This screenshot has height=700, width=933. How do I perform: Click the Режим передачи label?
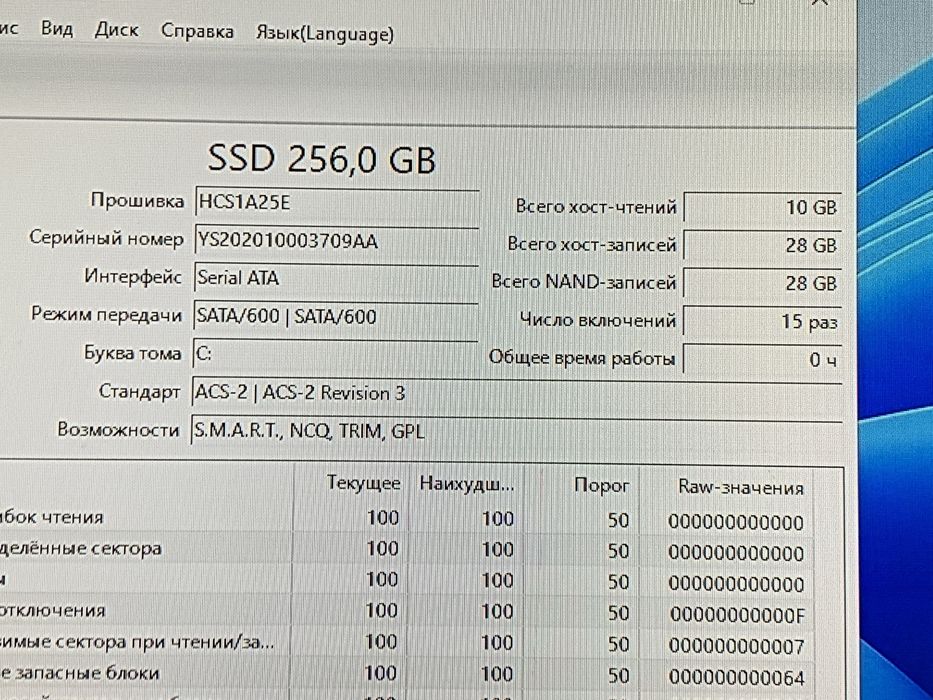[x=106, y=314]
